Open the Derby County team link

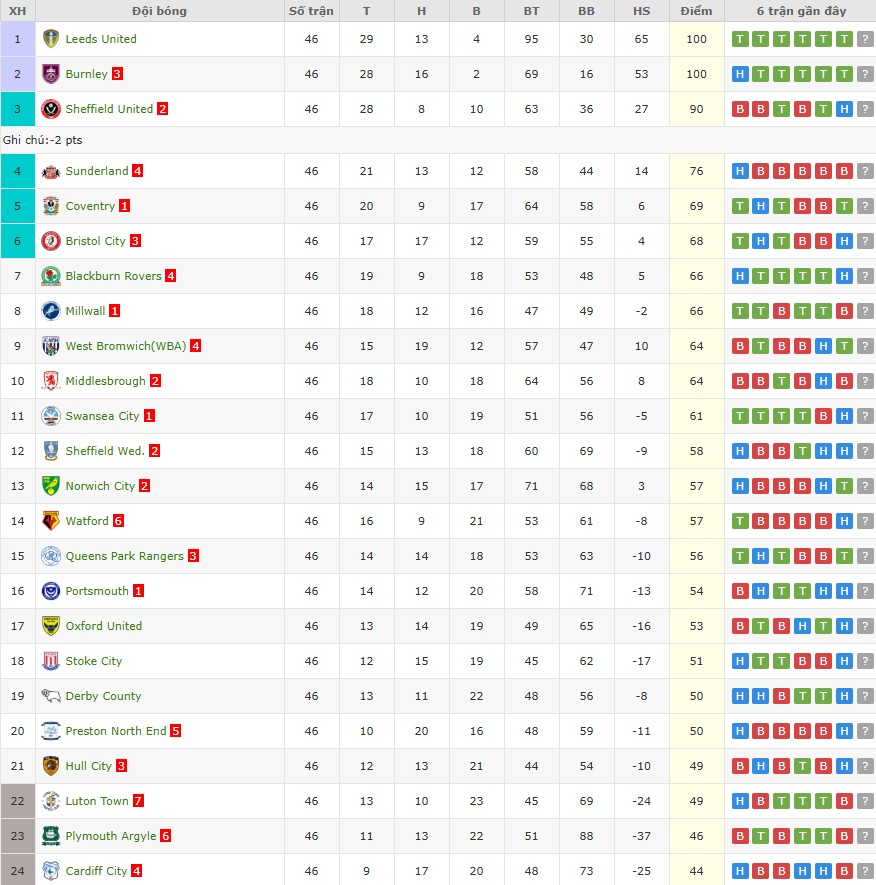pos(103,696)
